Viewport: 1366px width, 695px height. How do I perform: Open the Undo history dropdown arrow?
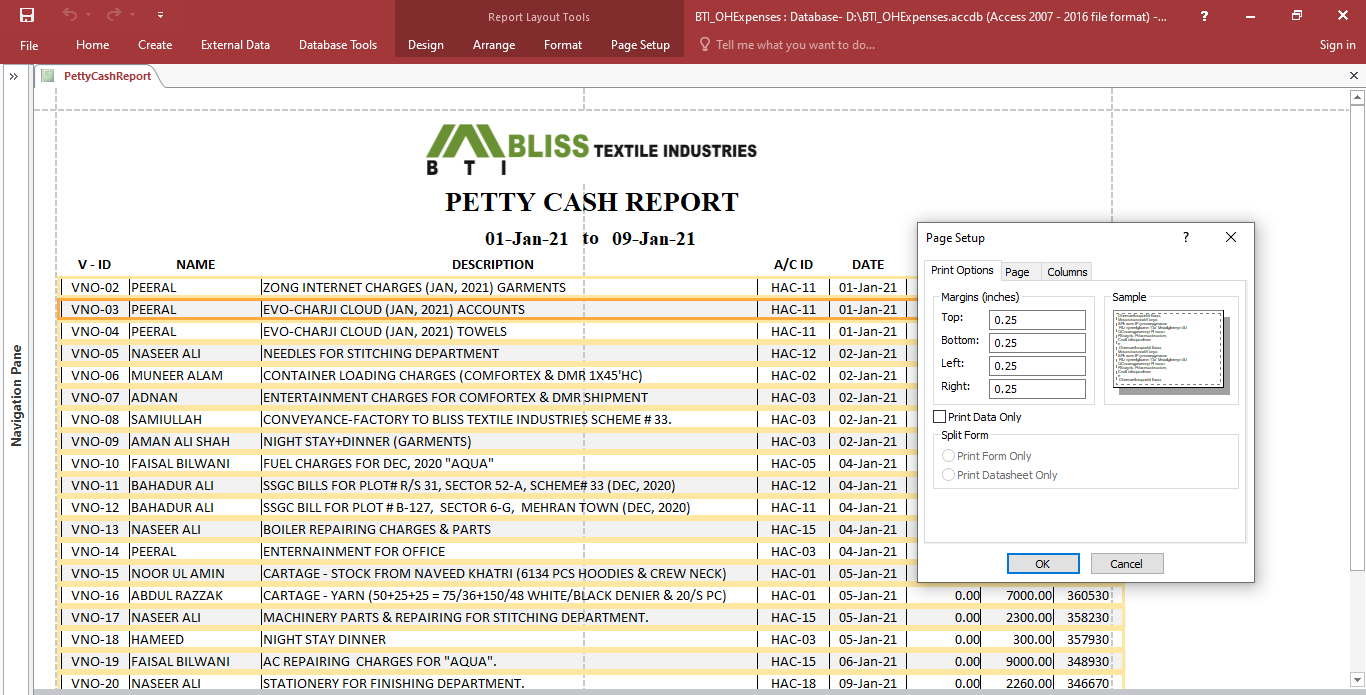(88, 15)
